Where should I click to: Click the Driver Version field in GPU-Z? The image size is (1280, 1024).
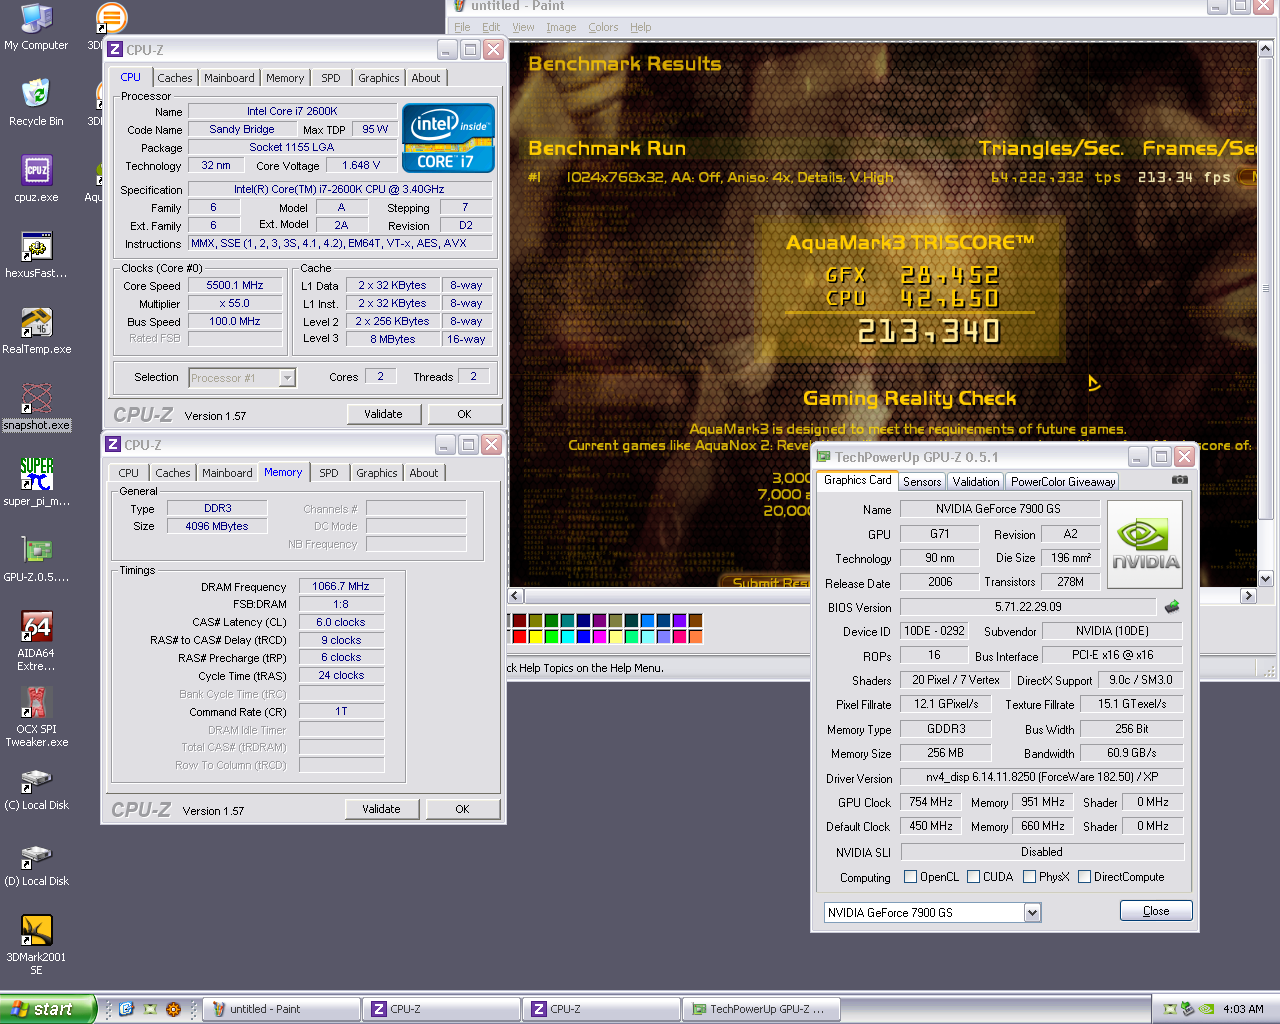coord(1041,777)
